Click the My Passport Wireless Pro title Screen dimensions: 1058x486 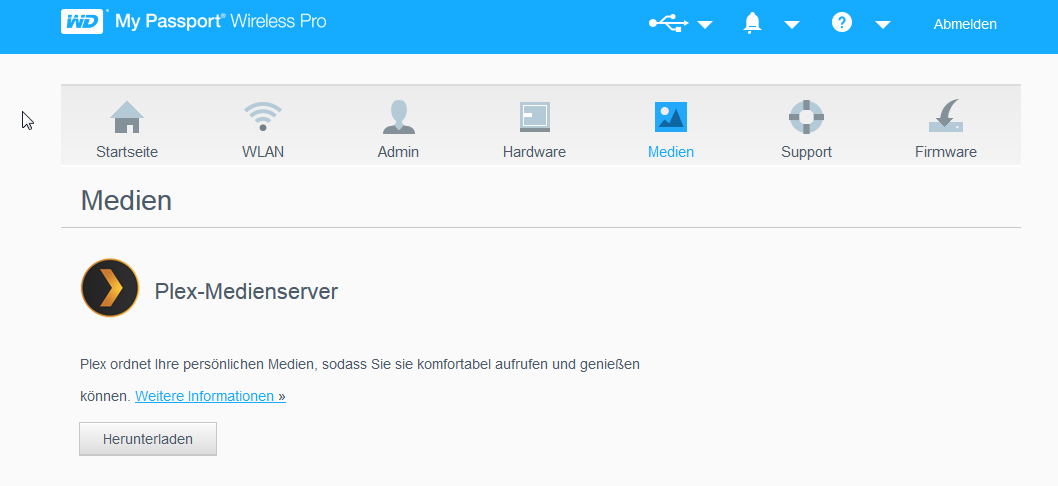[221, 22]
